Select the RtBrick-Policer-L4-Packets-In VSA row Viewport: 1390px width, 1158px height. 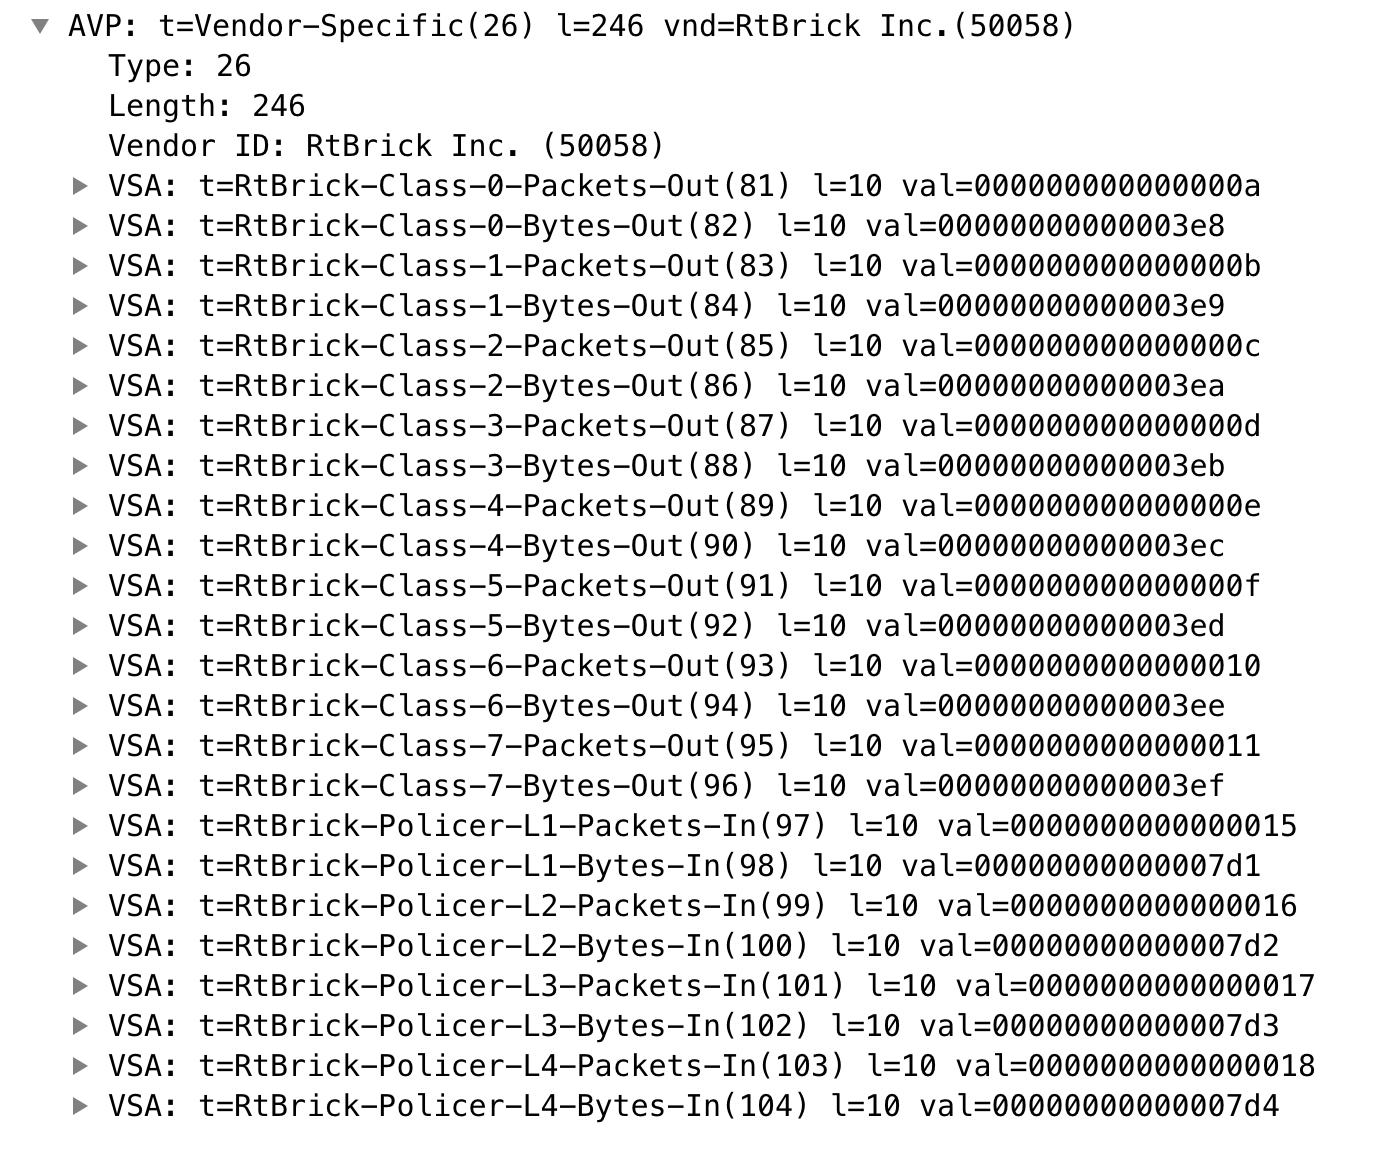[711, 1066]
